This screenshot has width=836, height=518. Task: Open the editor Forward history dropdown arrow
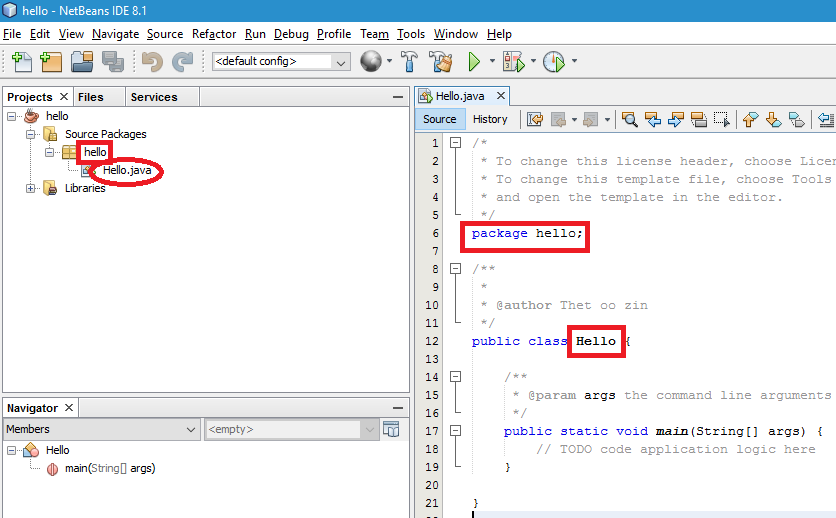tap(607, 119)
